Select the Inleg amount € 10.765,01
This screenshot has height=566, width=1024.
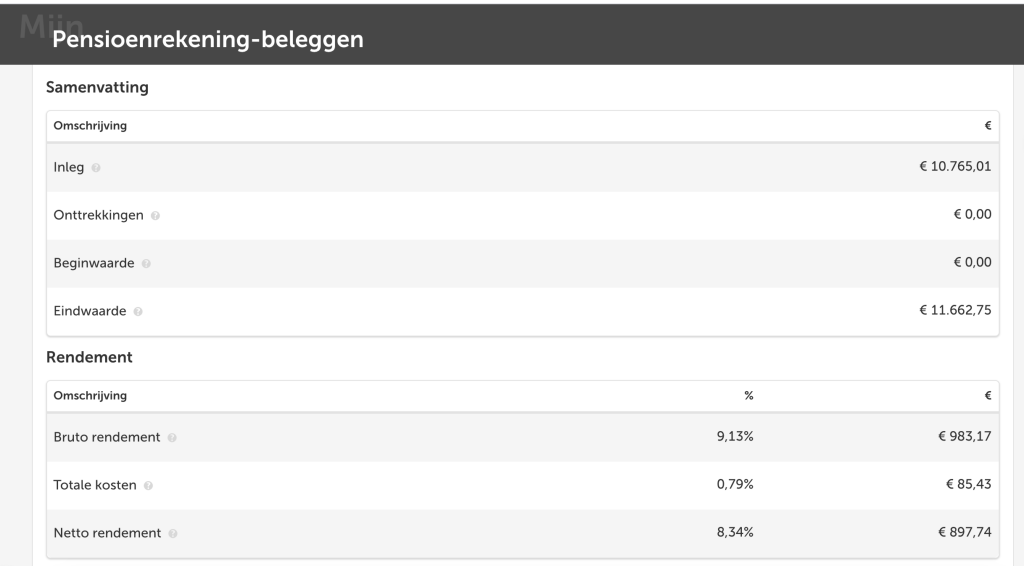click(955, 166)
